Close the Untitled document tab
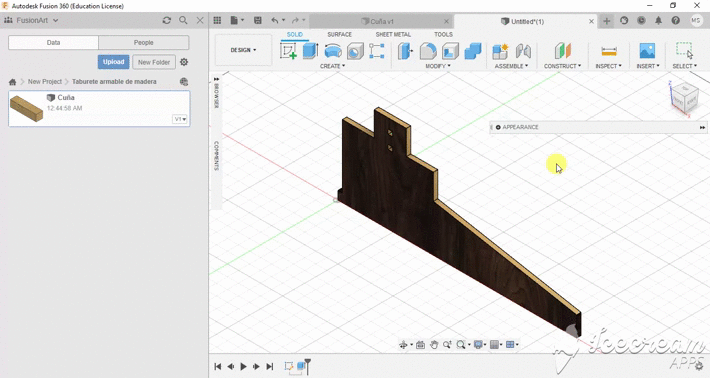 tap(591, 21)
